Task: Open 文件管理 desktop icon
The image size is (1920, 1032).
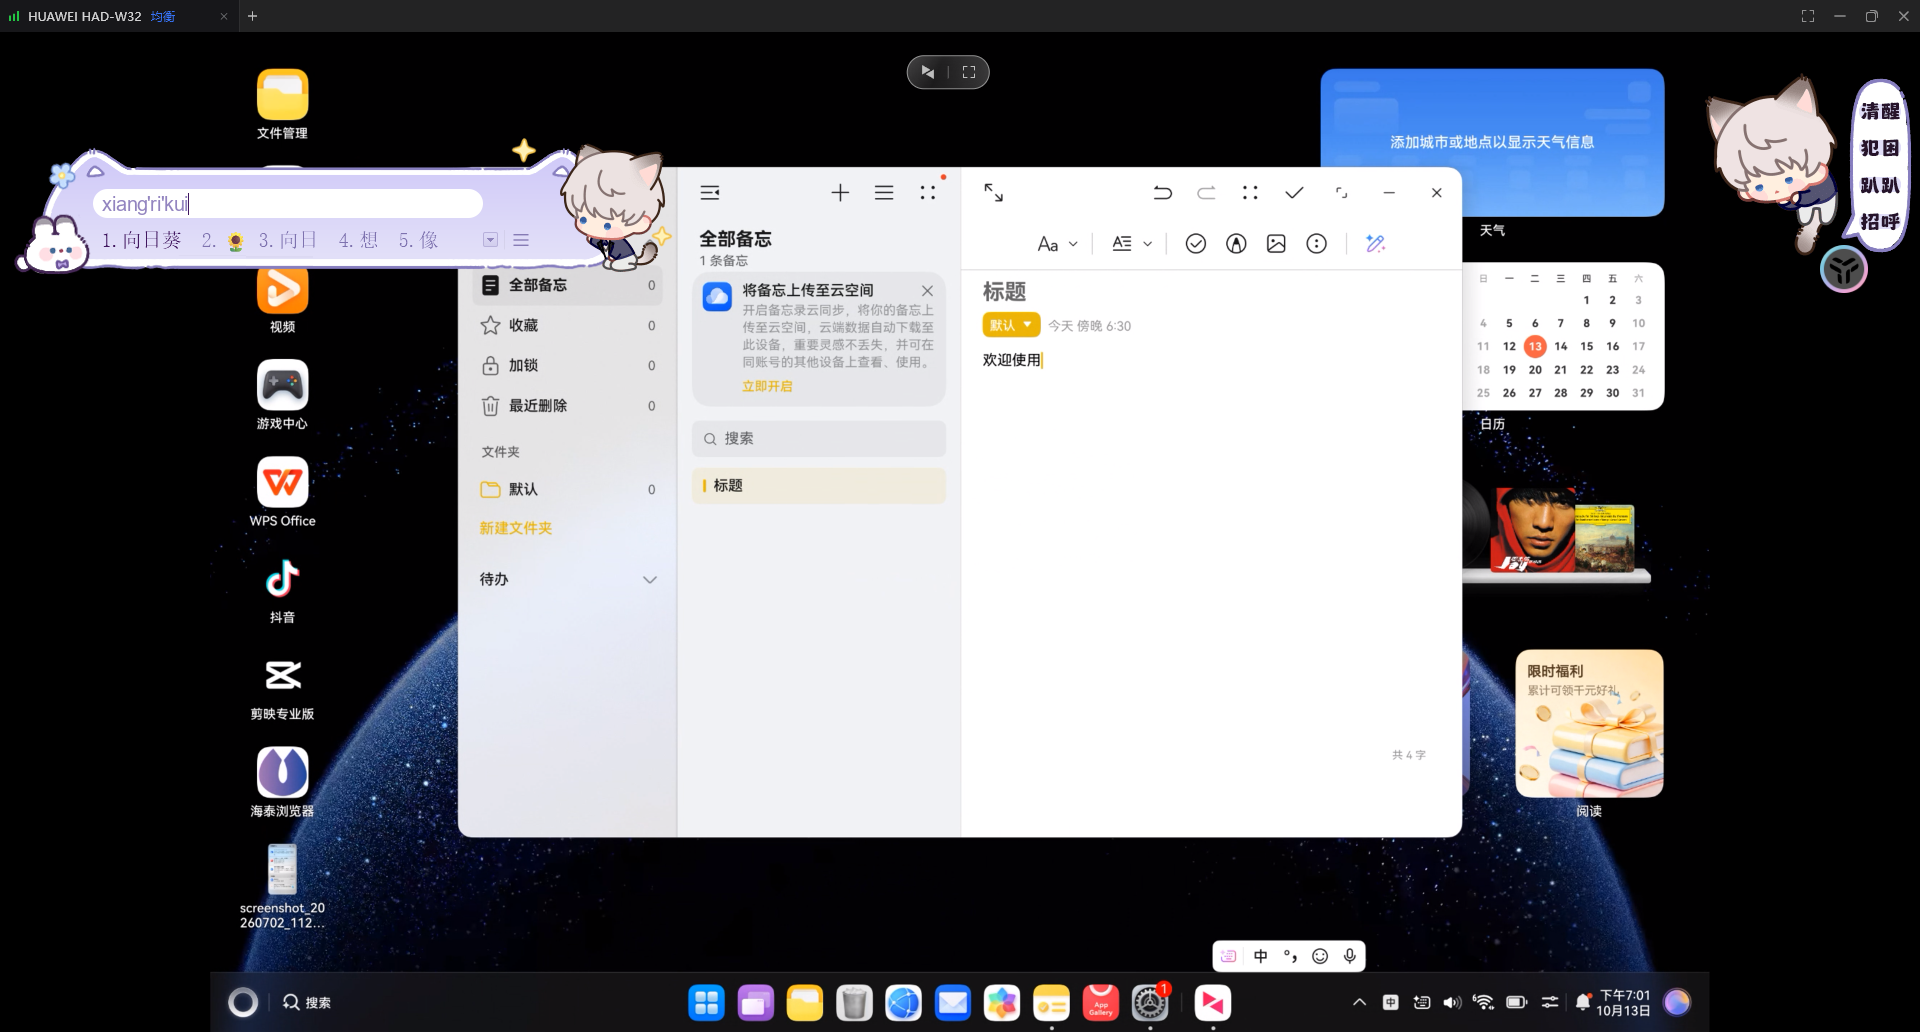Action: (282, 104)
